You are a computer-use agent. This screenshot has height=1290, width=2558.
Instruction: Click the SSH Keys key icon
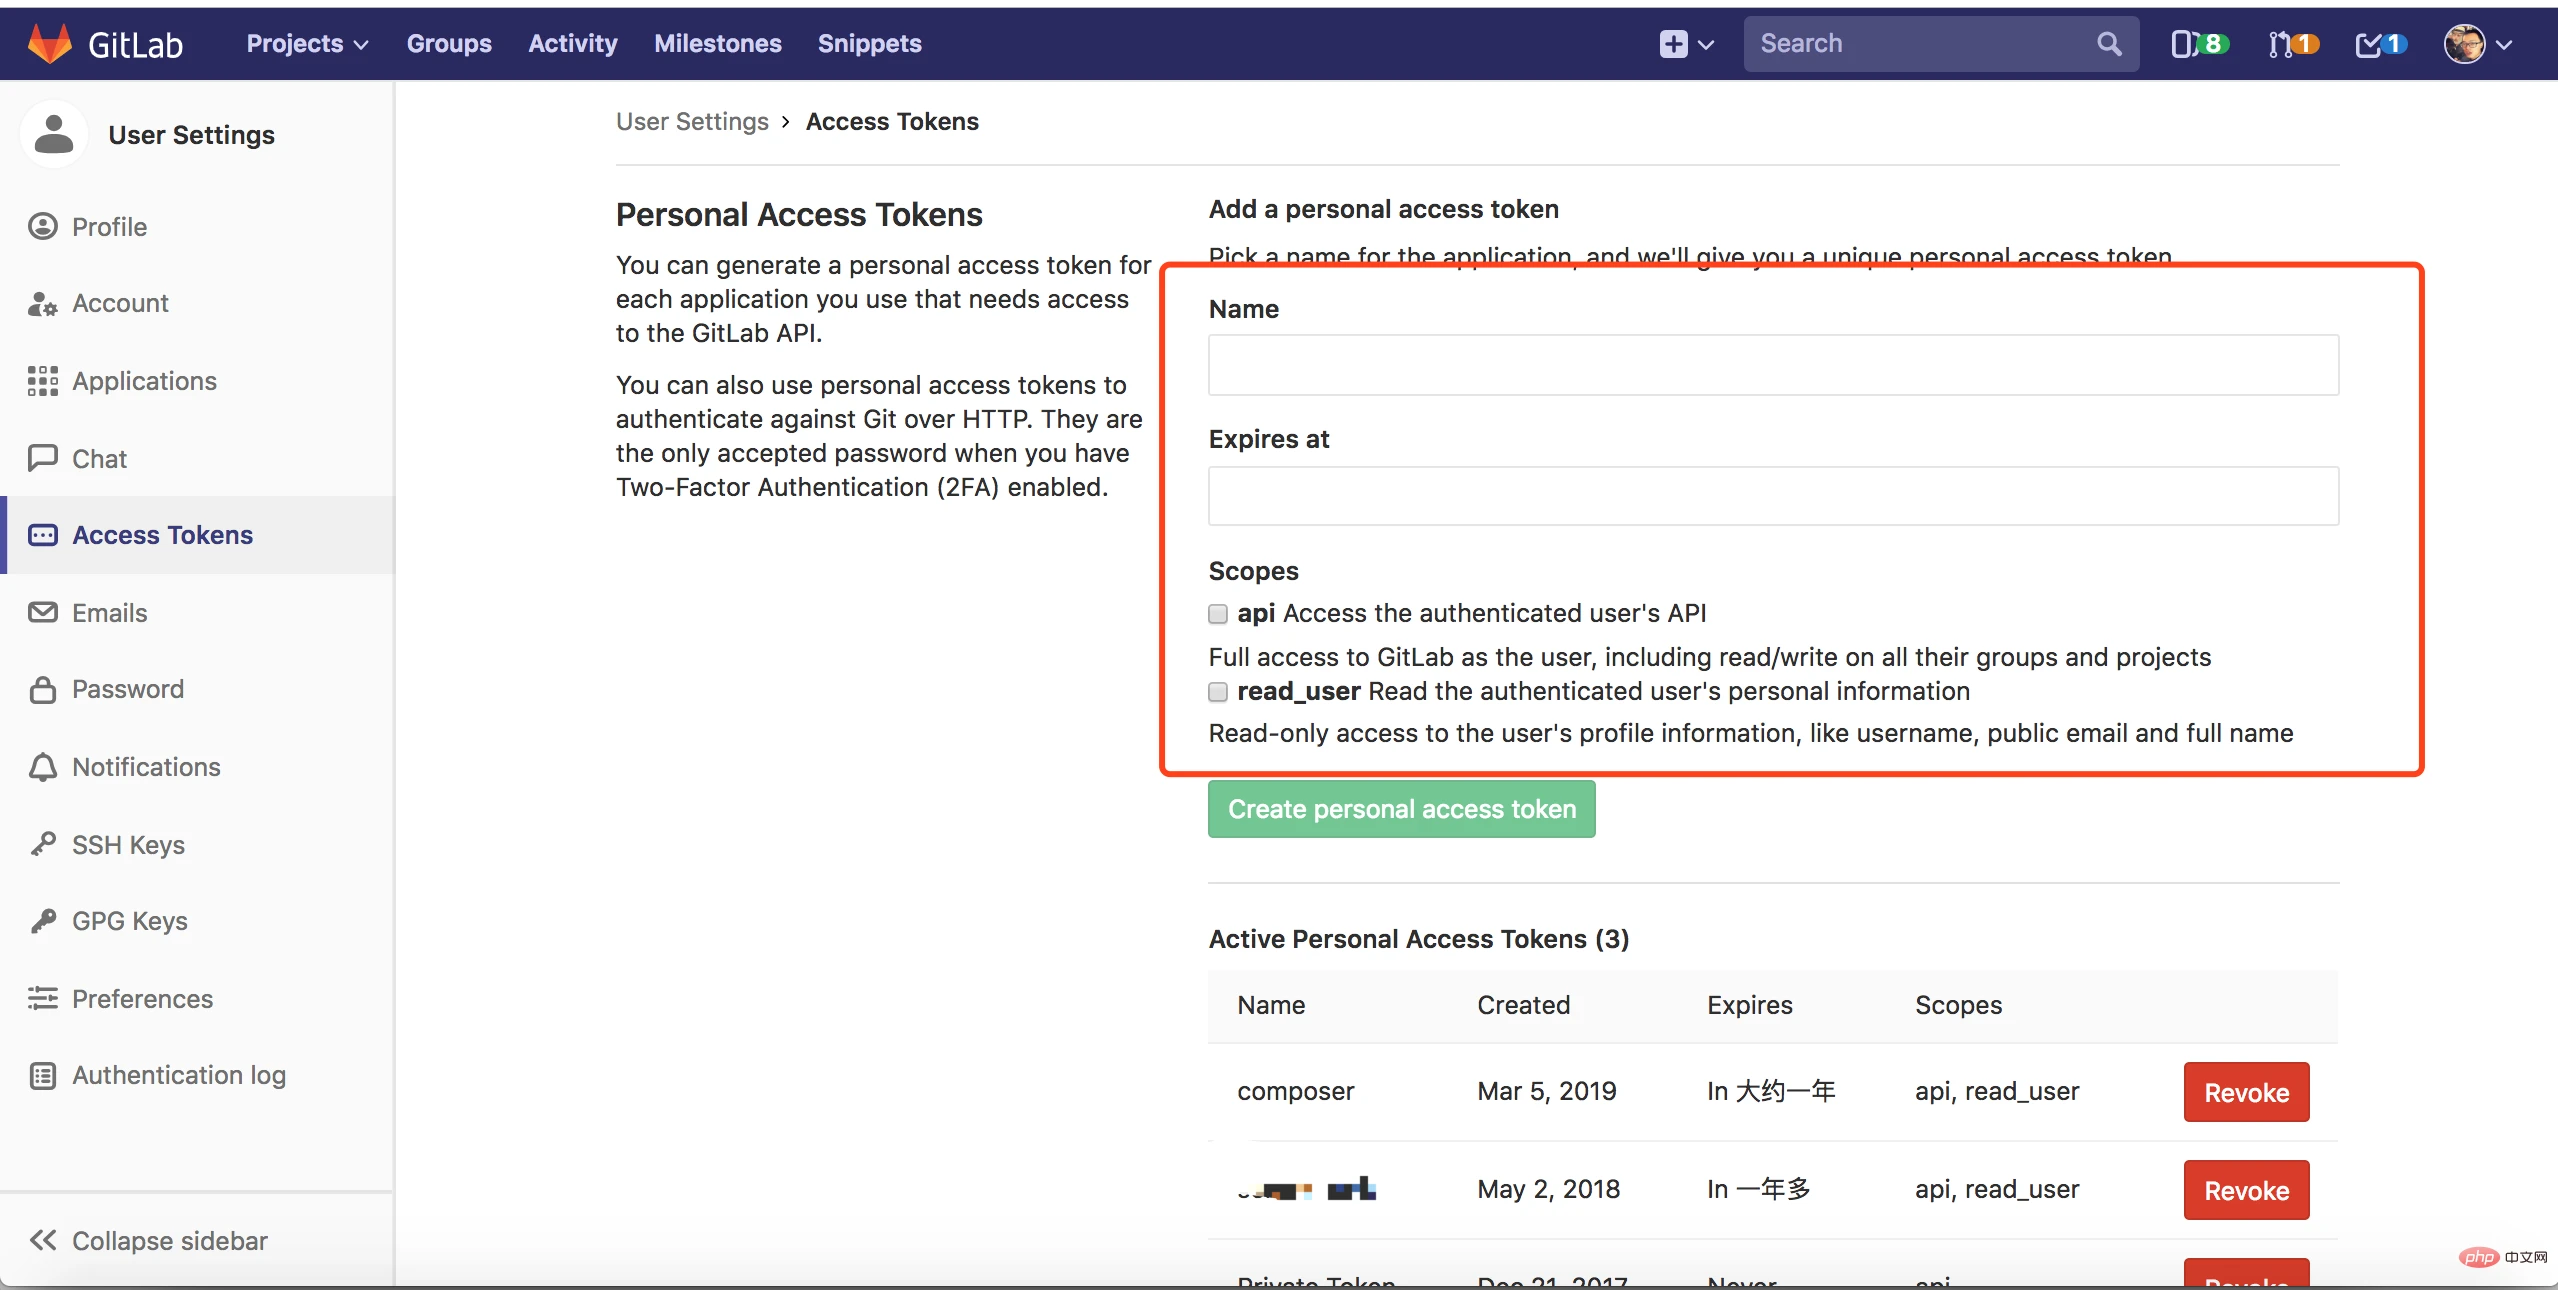click(x=43, y=844)
